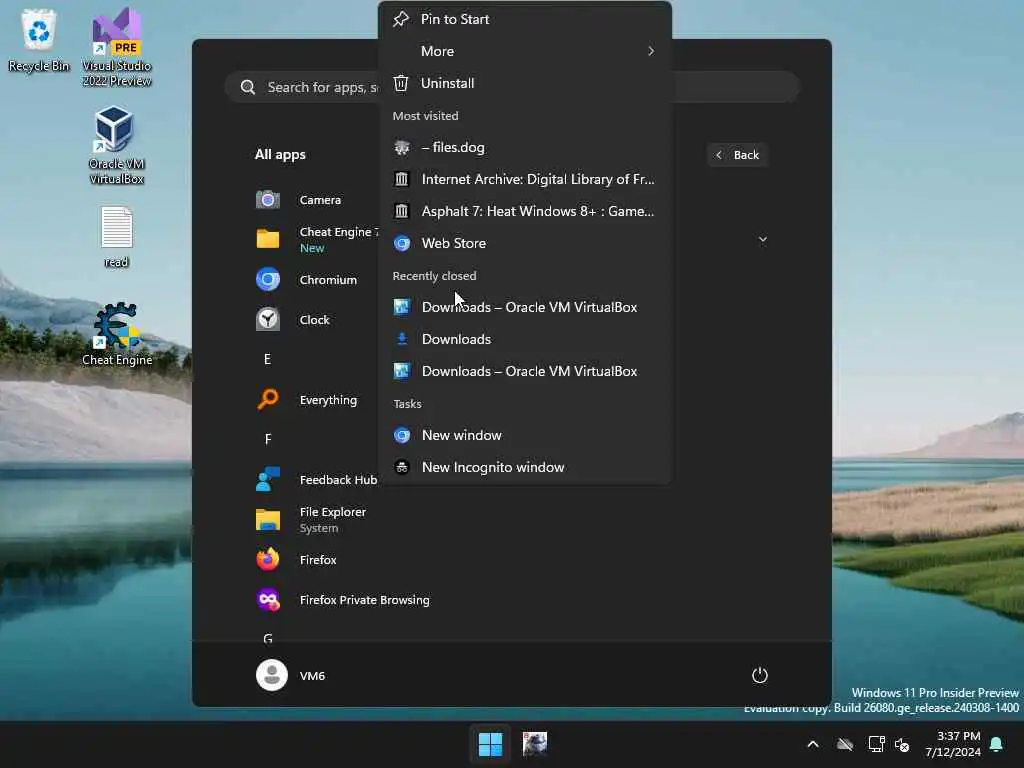1024x768 pixels.
Task: Open the muted volume tray icon
Action: pyautogui.click(x=902, y=744)
